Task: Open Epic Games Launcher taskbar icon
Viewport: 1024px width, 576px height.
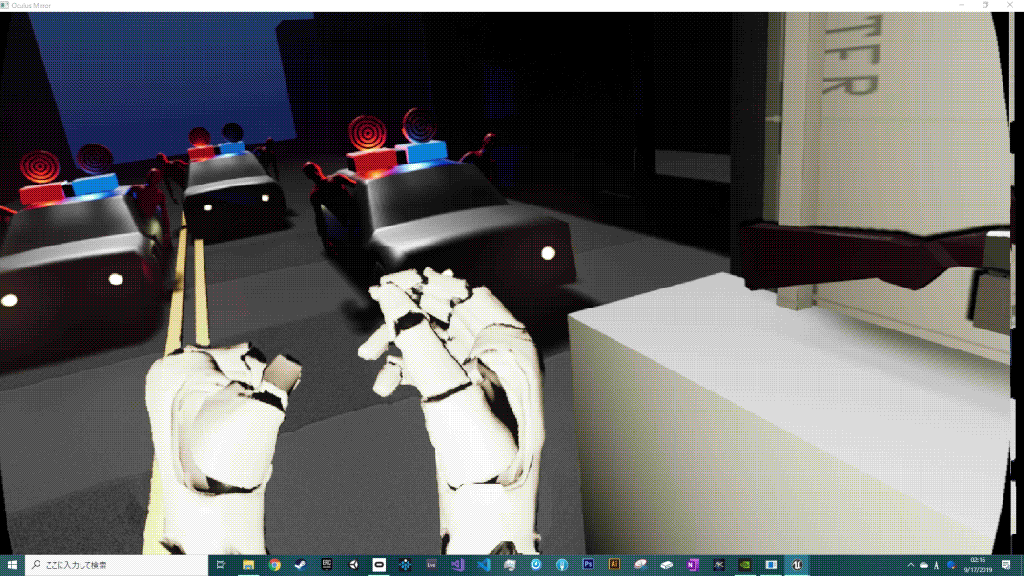Action: [326, 565]
